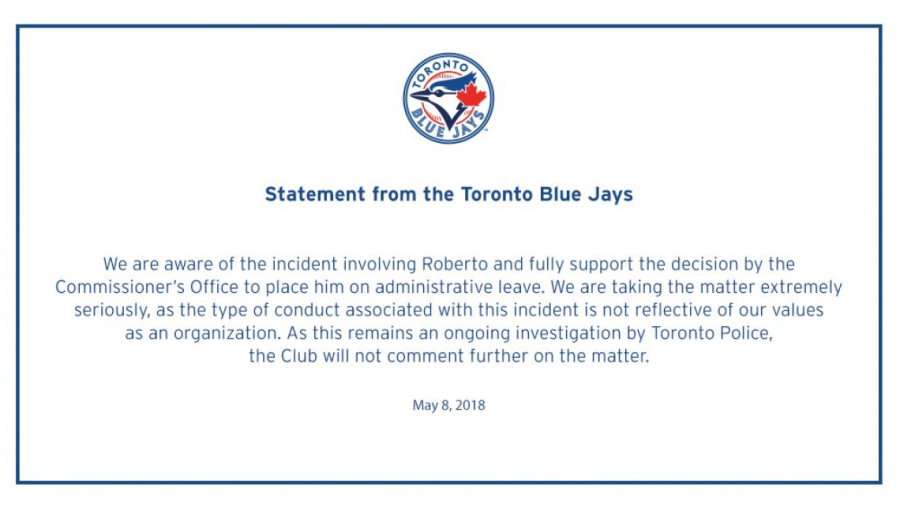This screenshot has width=900, height=506.
Task: Select the statement heading text
Action: [448, 195]
